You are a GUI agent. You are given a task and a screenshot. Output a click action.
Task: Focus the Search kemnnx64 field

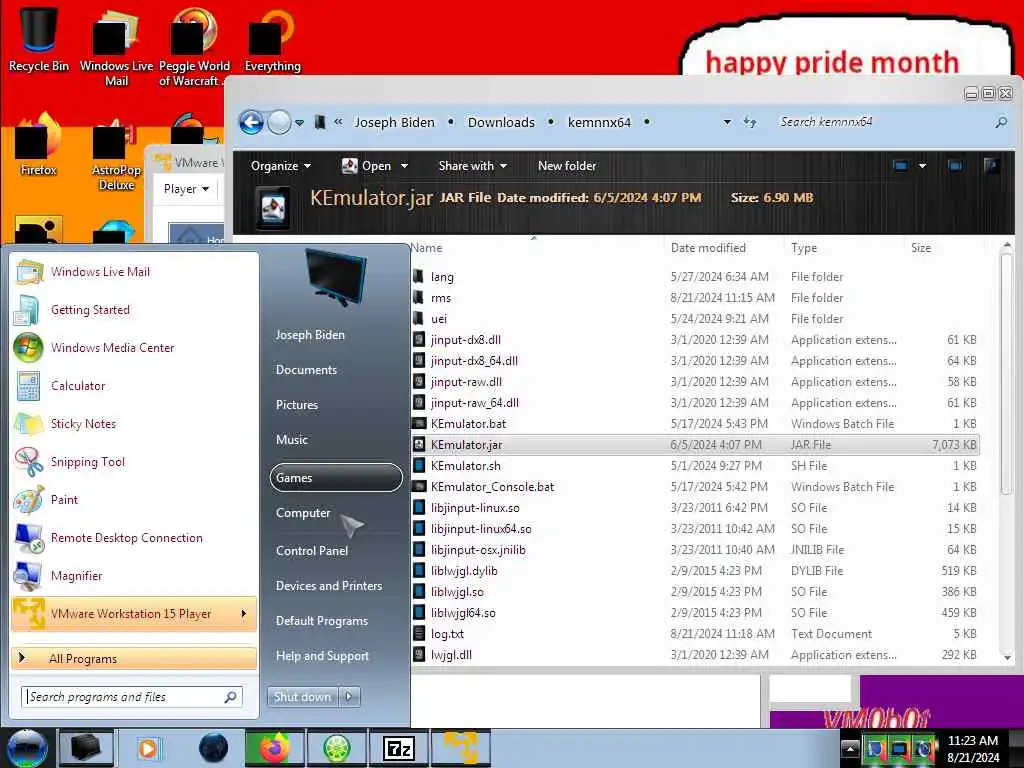pyautogui.click(x=883, y=122)
